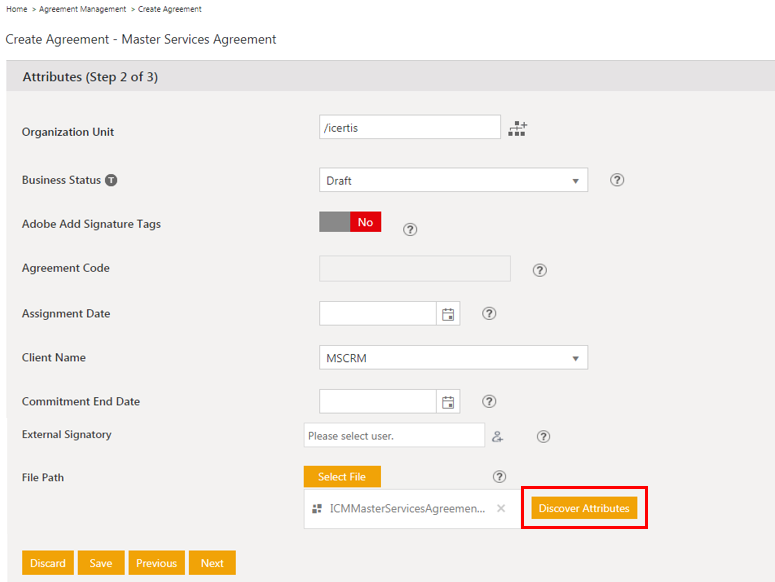Show help for File Path field
Image resolution: width=775 pixels, height=582 pixels.
pos(500,478)
